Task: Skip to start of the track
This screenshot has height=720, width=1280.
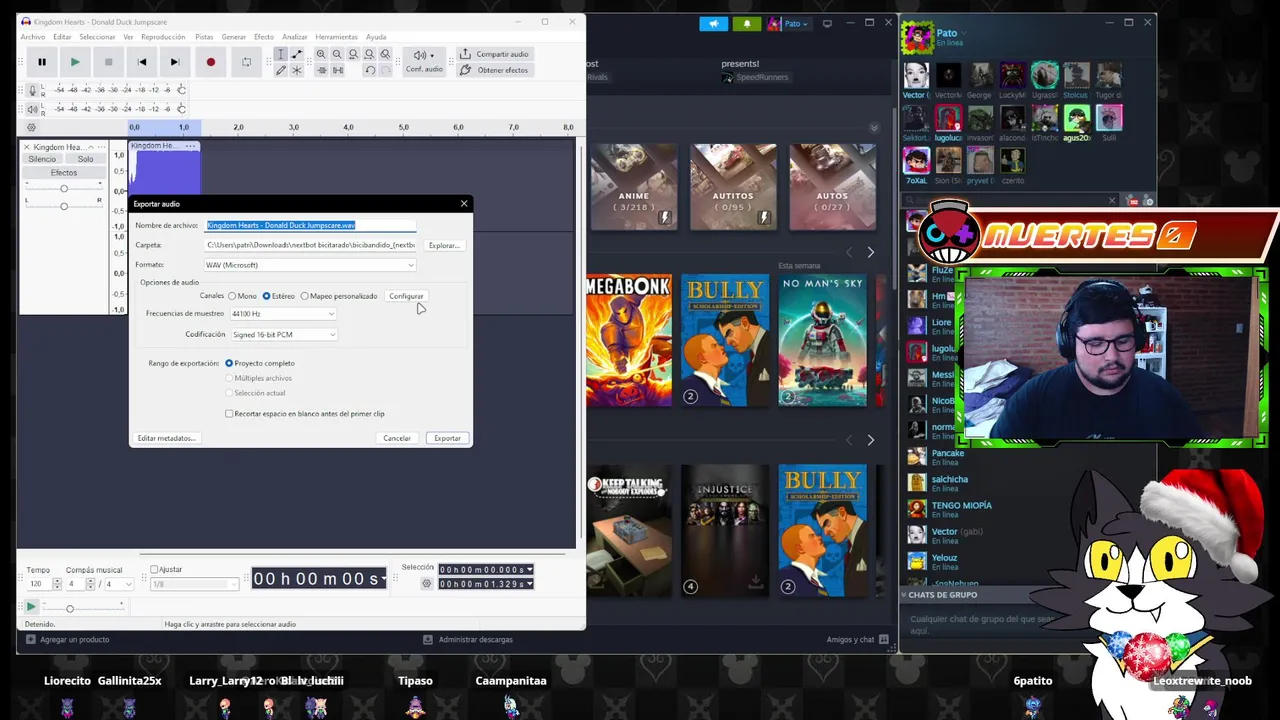Action: 142,62
